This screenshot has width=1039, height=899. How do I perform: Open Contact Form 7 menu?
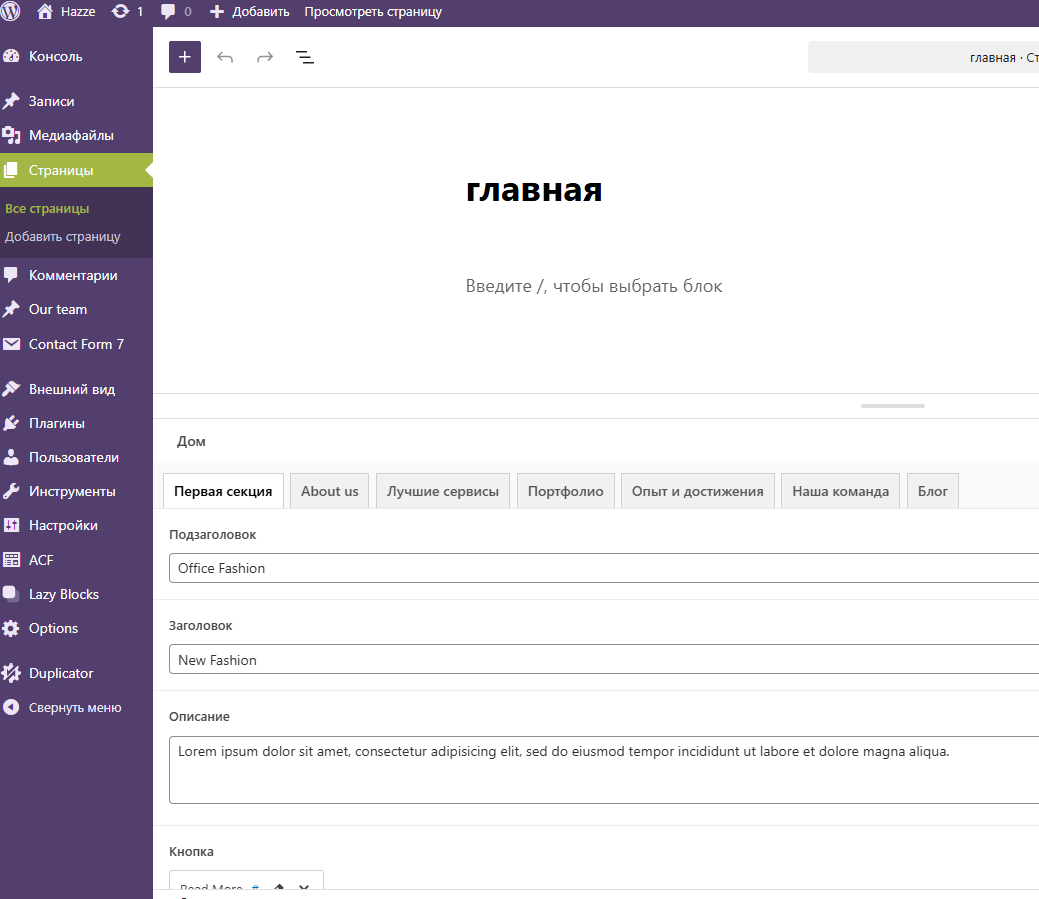point(76,344)
